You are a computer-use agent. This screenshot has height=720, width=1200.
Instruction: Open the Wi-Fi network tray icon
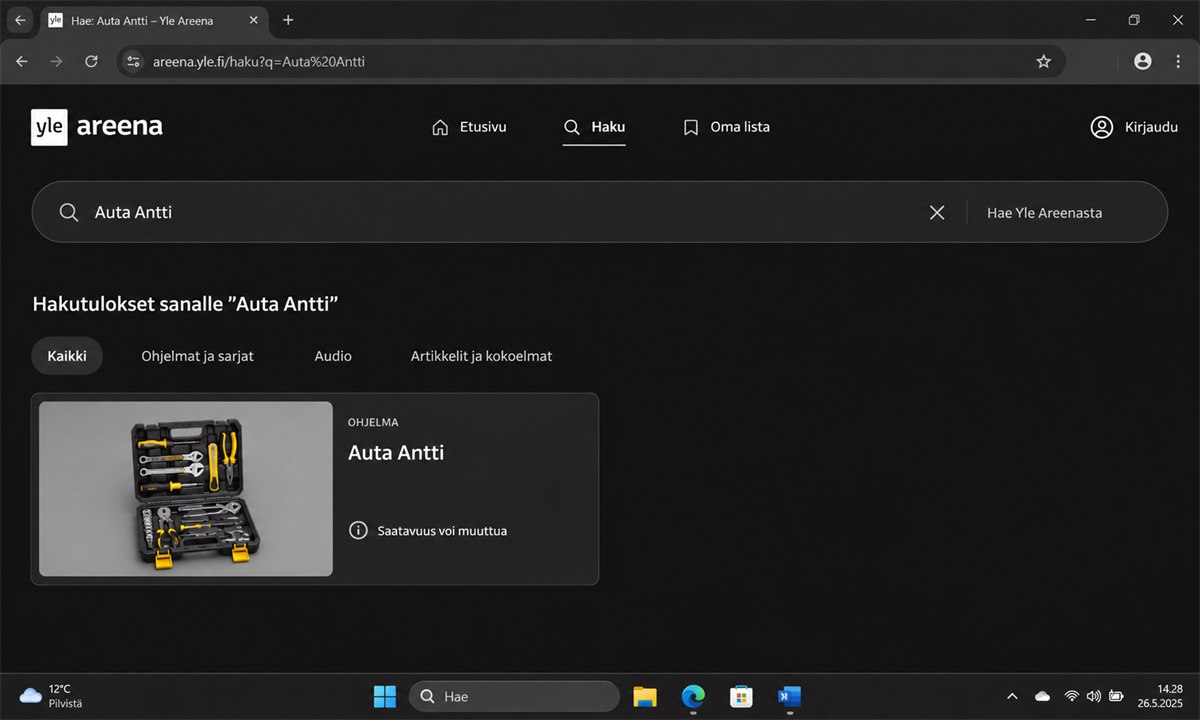pos(1072,696)
